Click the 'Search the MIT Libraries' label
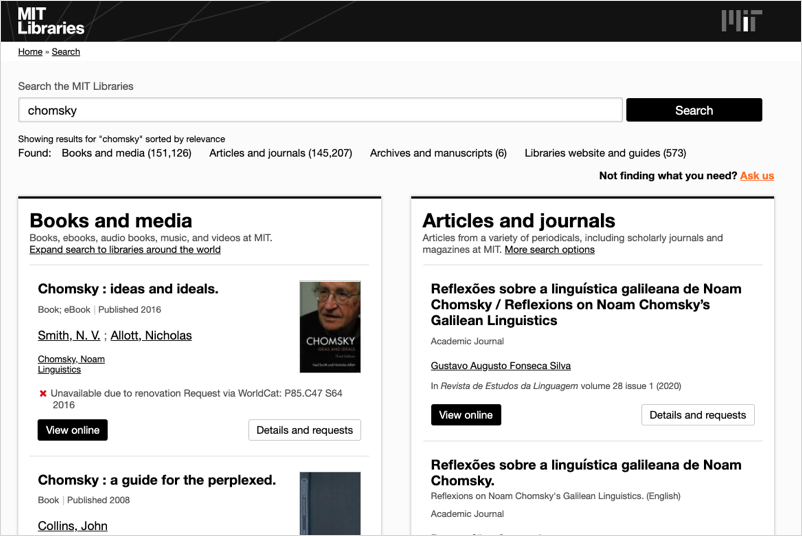This screenshot has width=802, height=536. click(76, 86)
